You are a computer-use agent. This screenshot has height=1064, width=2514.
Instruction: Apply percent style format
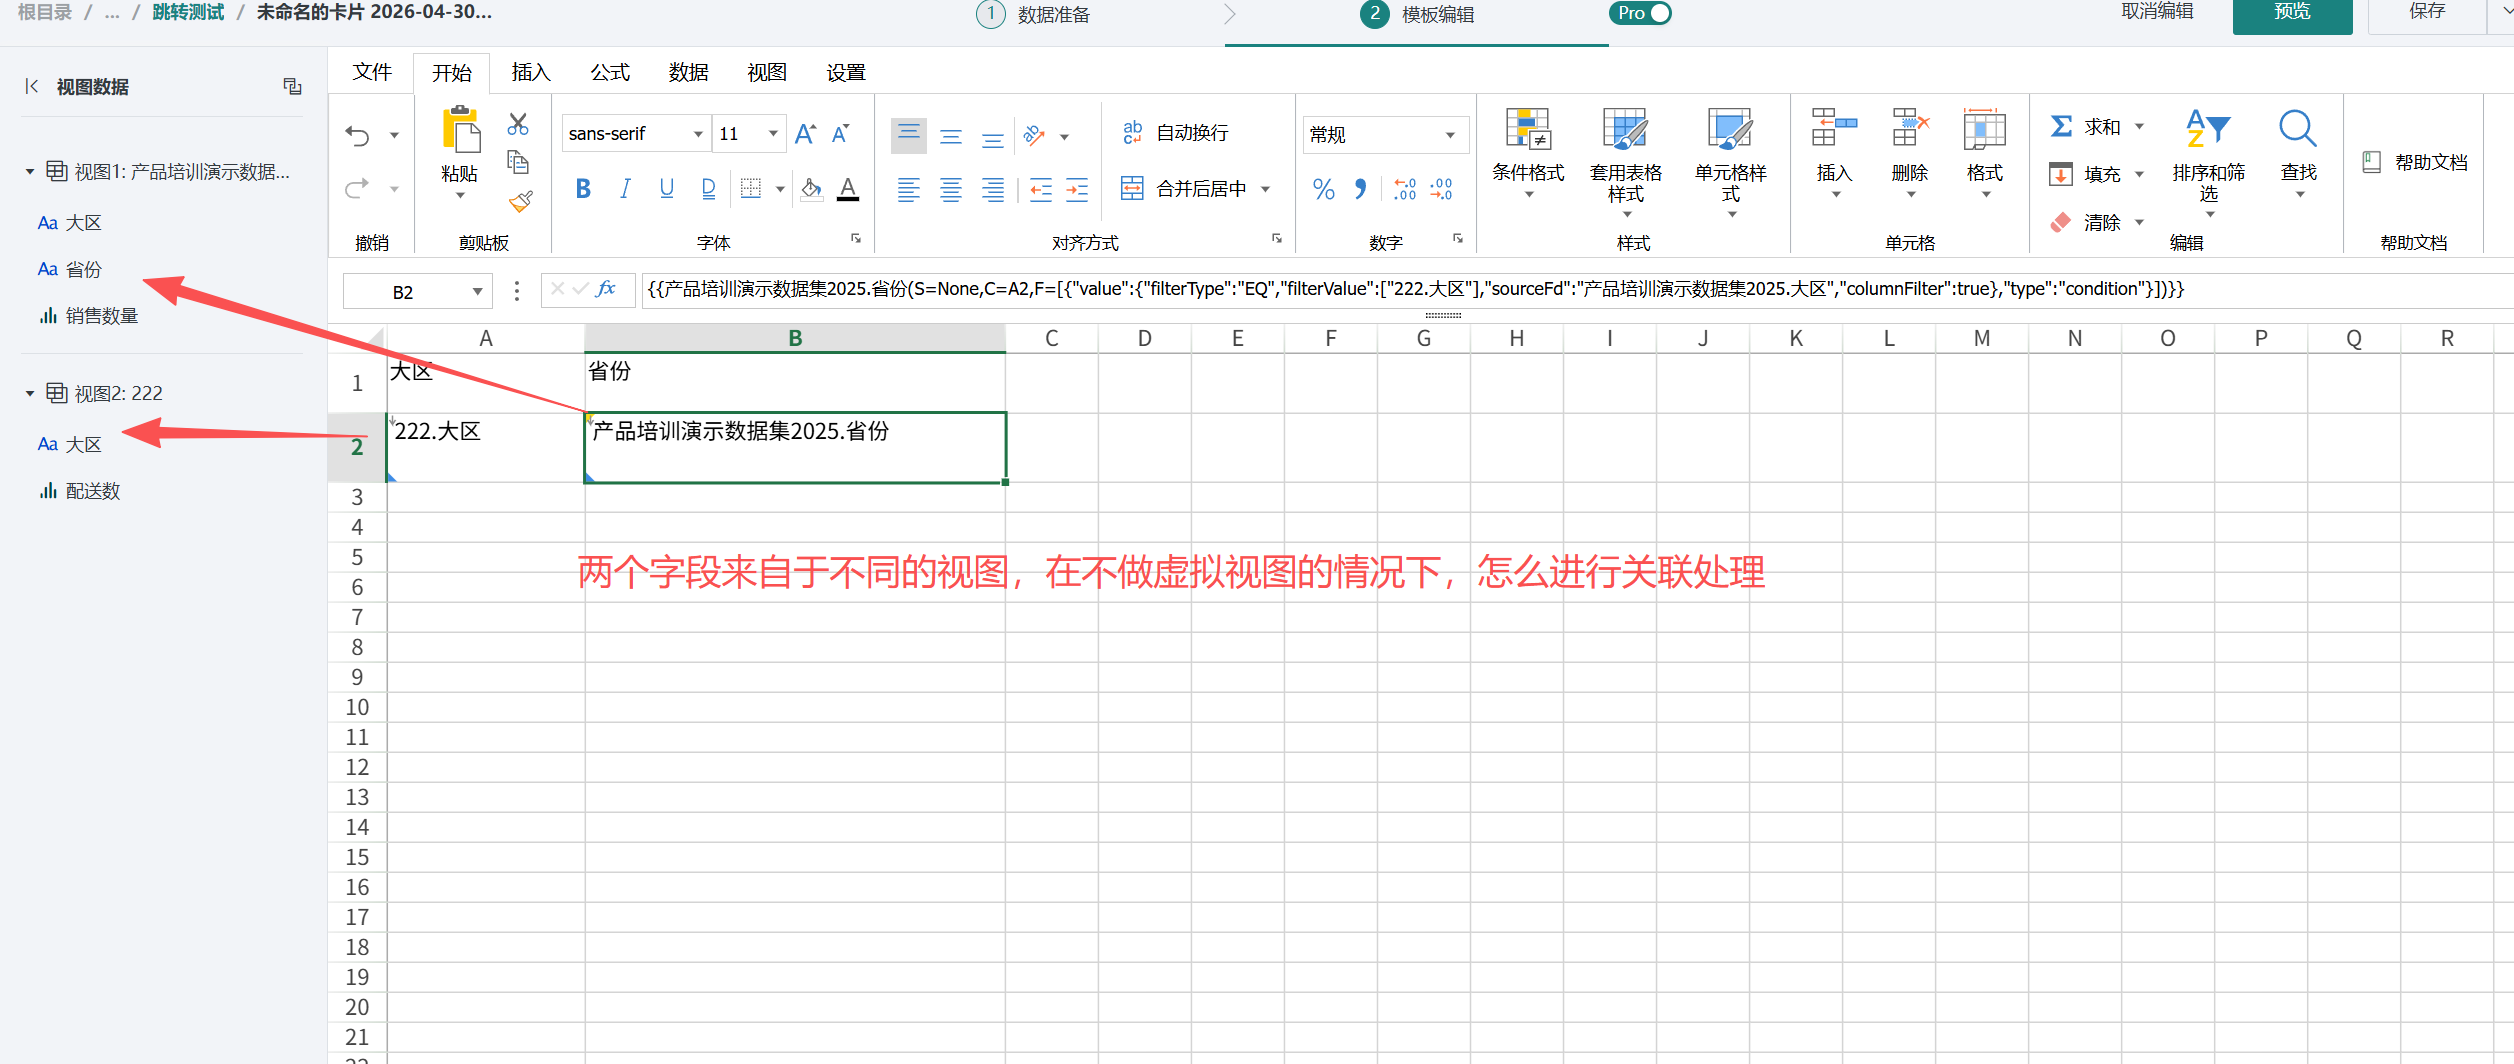point(1324,189)
